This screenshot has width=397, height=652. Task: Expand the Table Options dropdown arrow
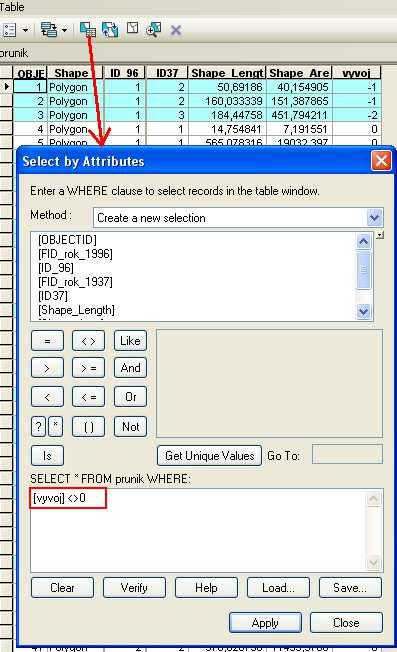(x=25, y=30)
